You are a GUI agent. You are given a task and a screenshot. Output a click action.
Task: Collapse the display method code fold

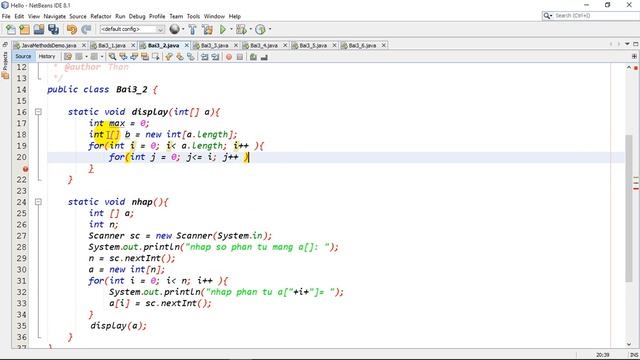click(38, 111)
